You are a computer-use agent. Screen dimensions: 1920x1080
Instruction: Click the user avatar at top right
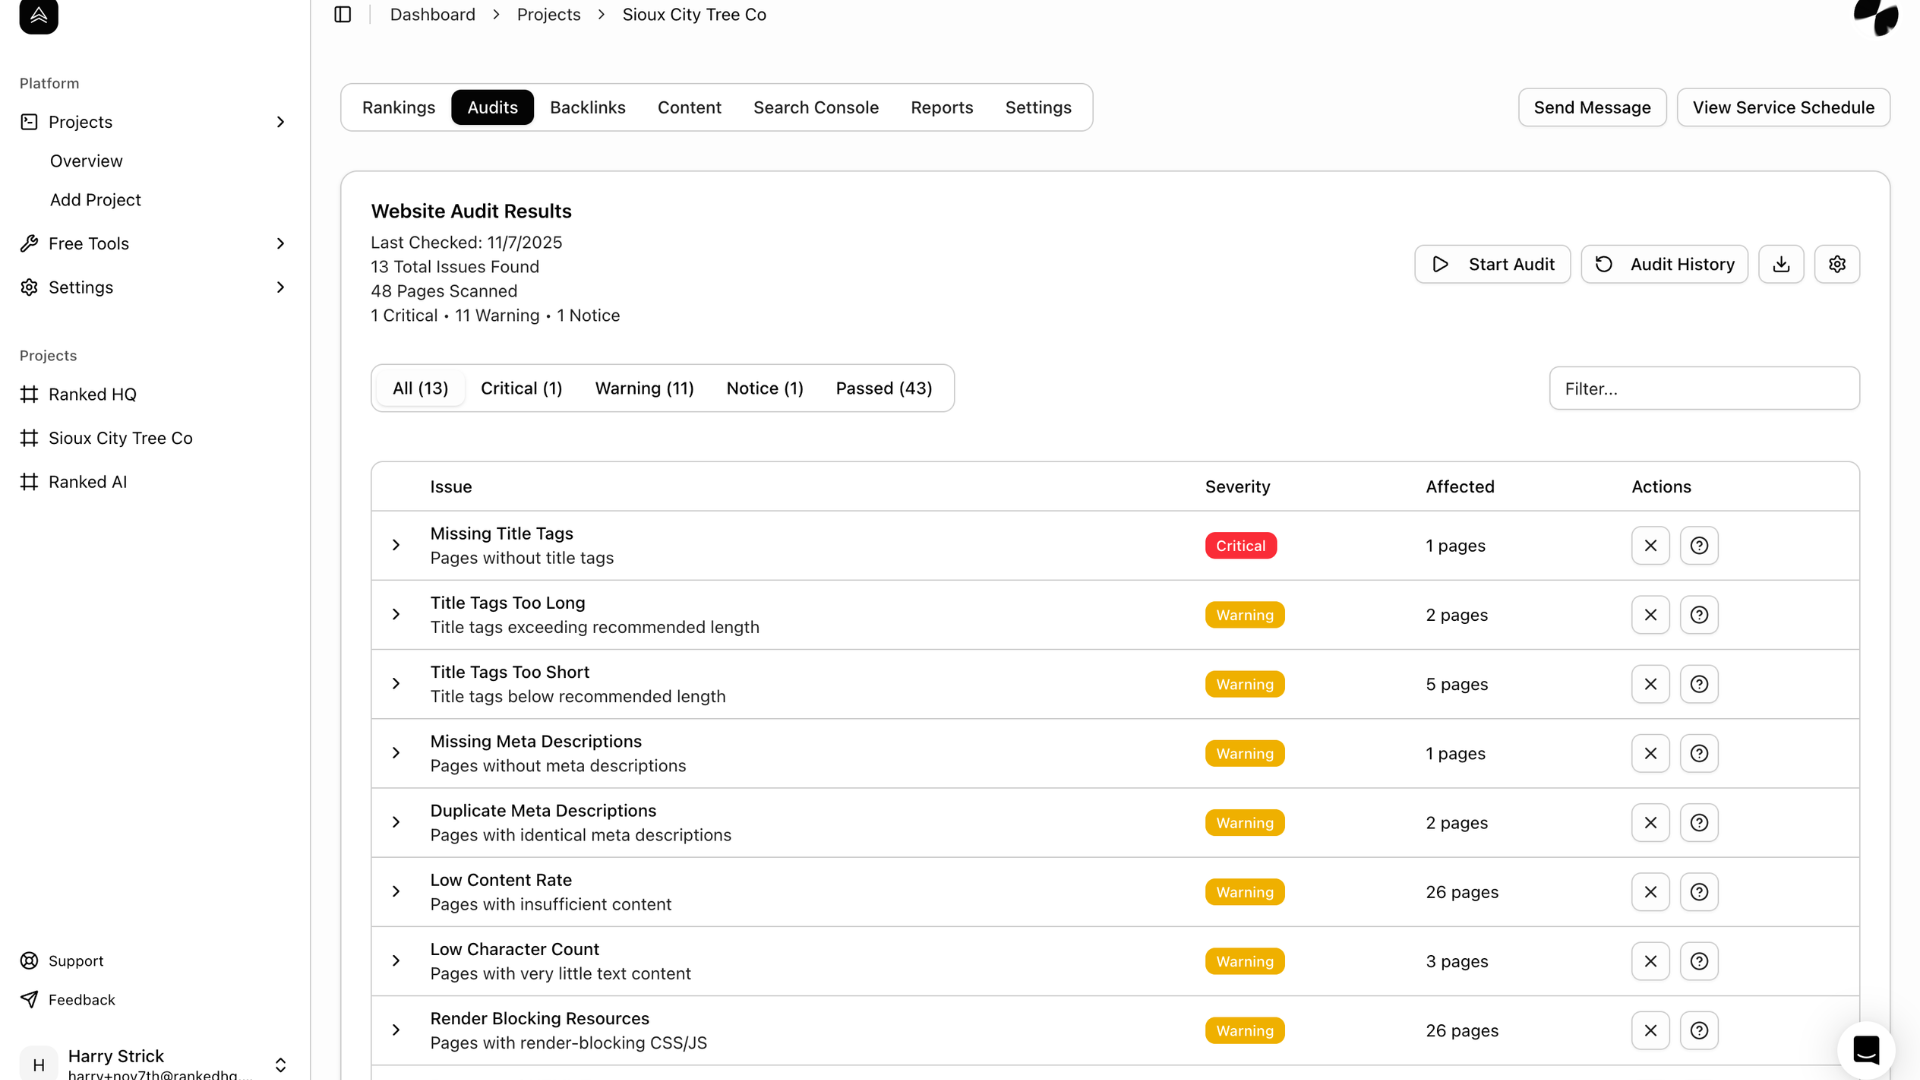click(1875, 16)
